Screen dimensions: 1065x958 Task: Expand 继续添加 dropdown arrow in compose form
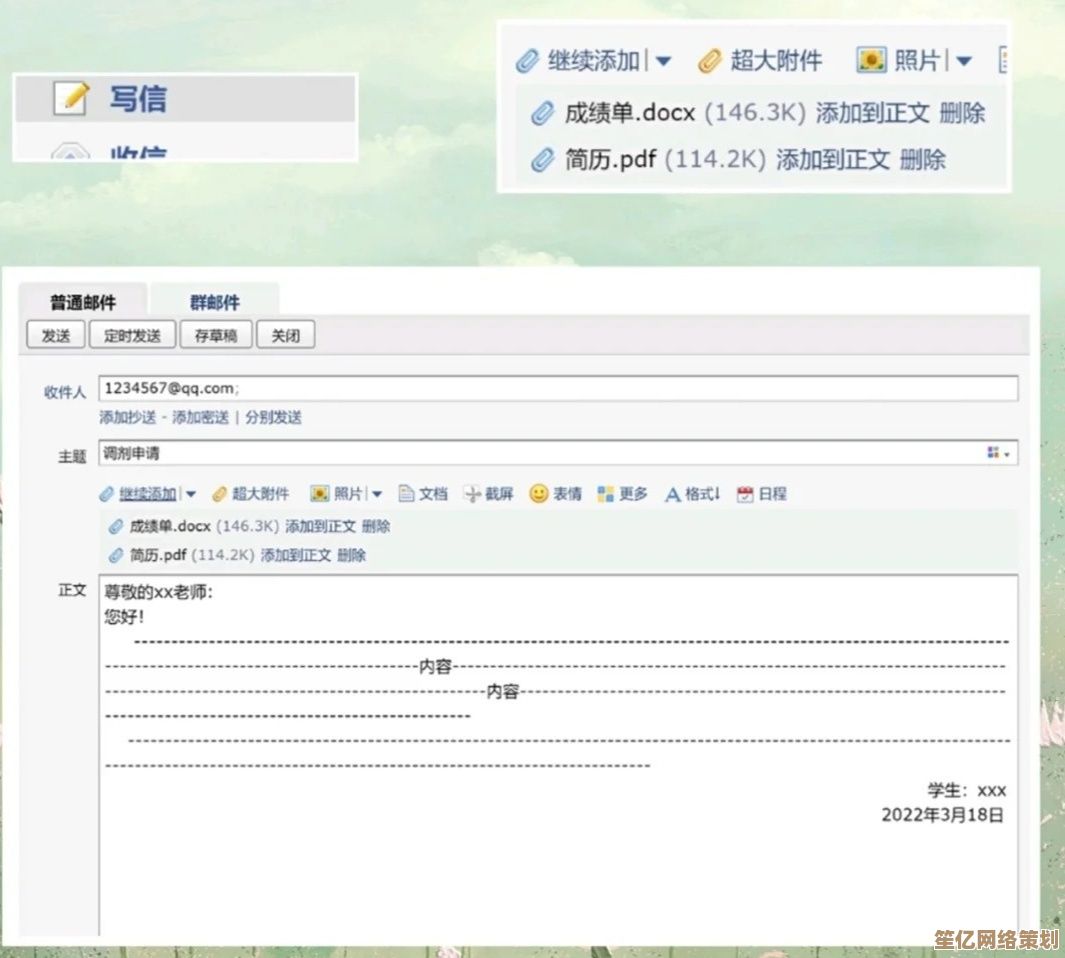coord(191,494)
